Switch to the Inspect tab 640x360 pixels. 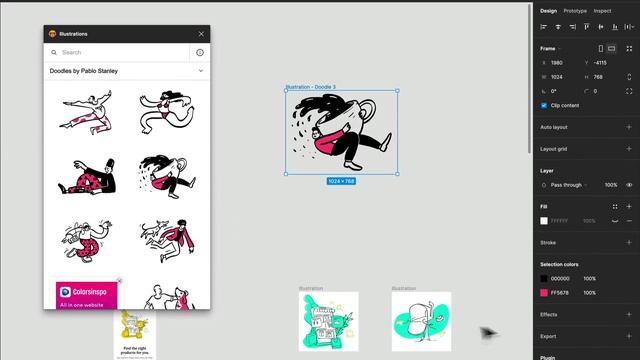(602, 11)
